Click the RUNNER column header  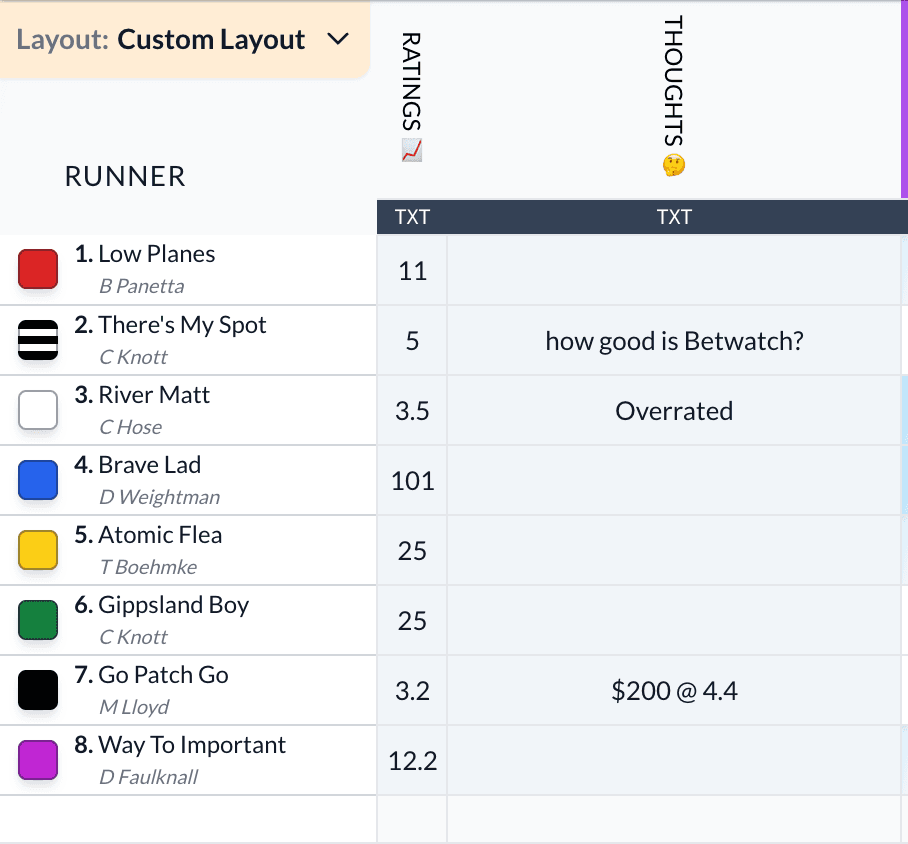point(124,176)
